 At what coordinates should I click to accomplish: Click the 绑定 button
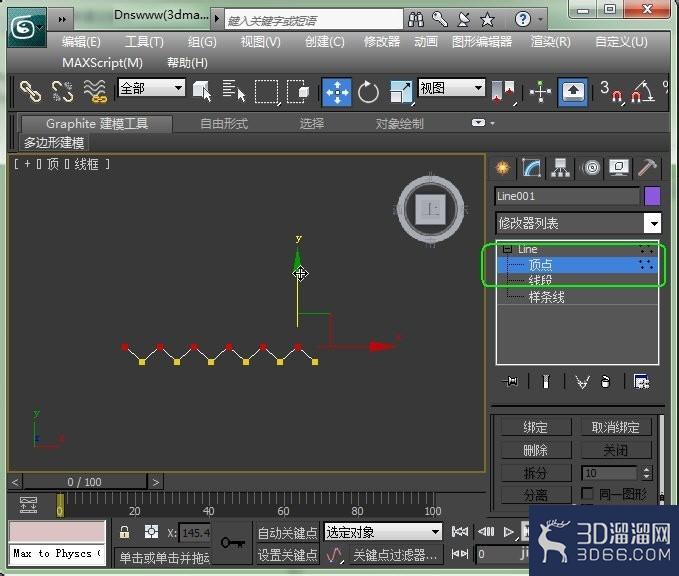(x=536, y=427)
